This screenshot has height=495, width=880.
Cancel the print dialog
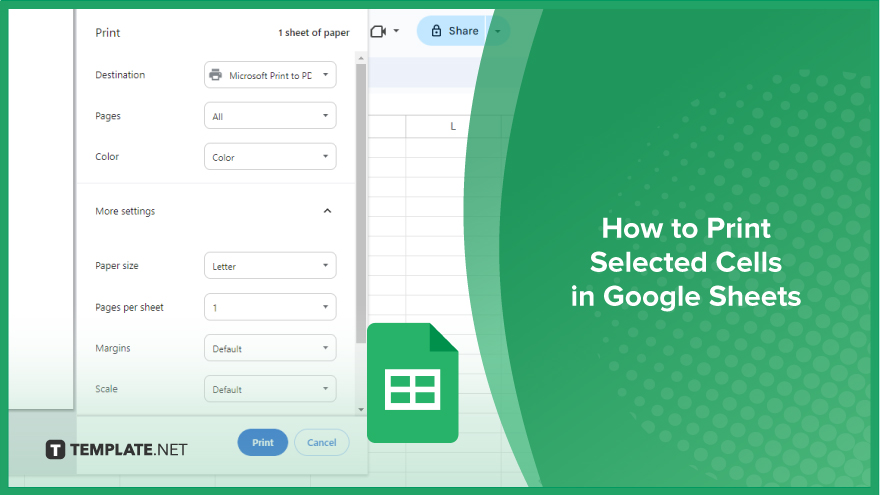[x=322, y=442]
